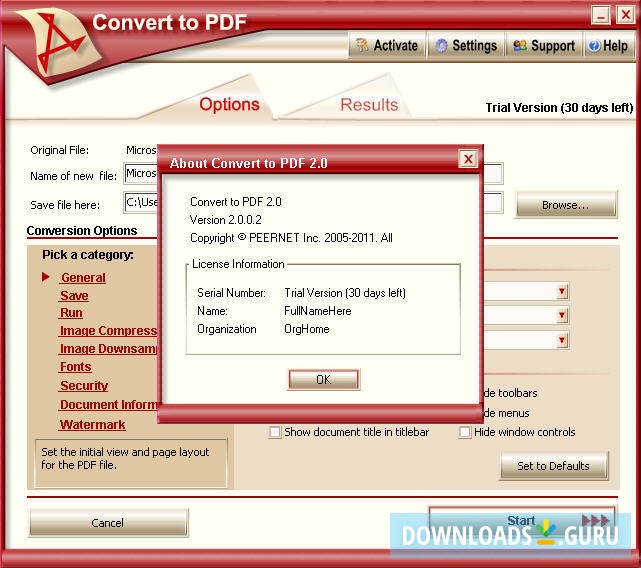The image size is (641, 568).
Task: Select the Save category link
Action: coord(74,295)
